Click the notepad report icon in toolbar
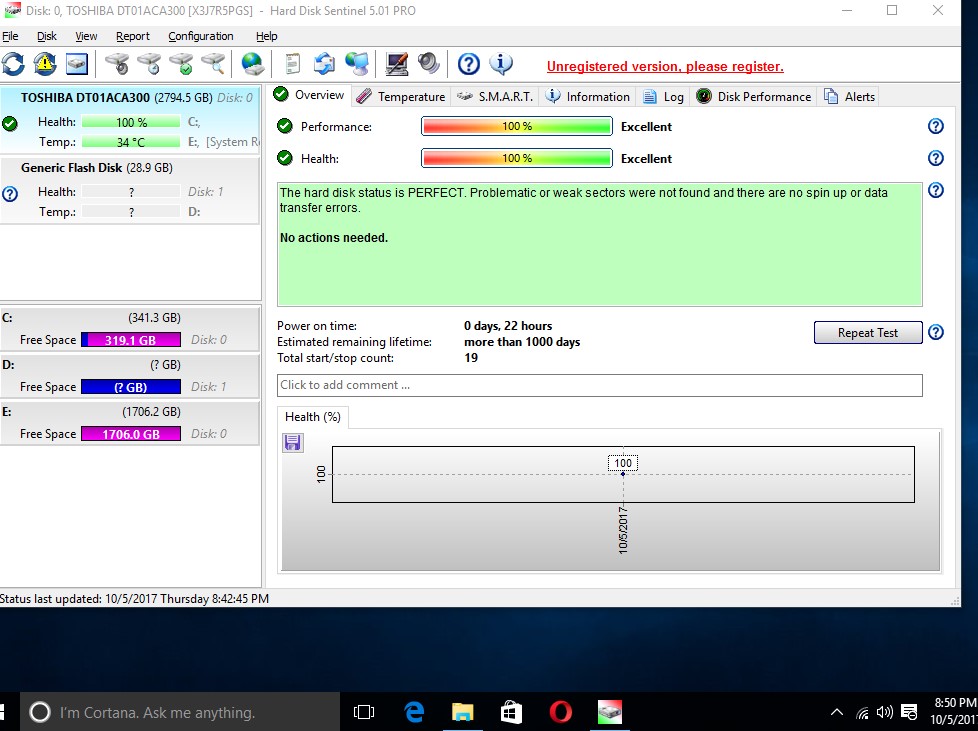 (293, 65)
